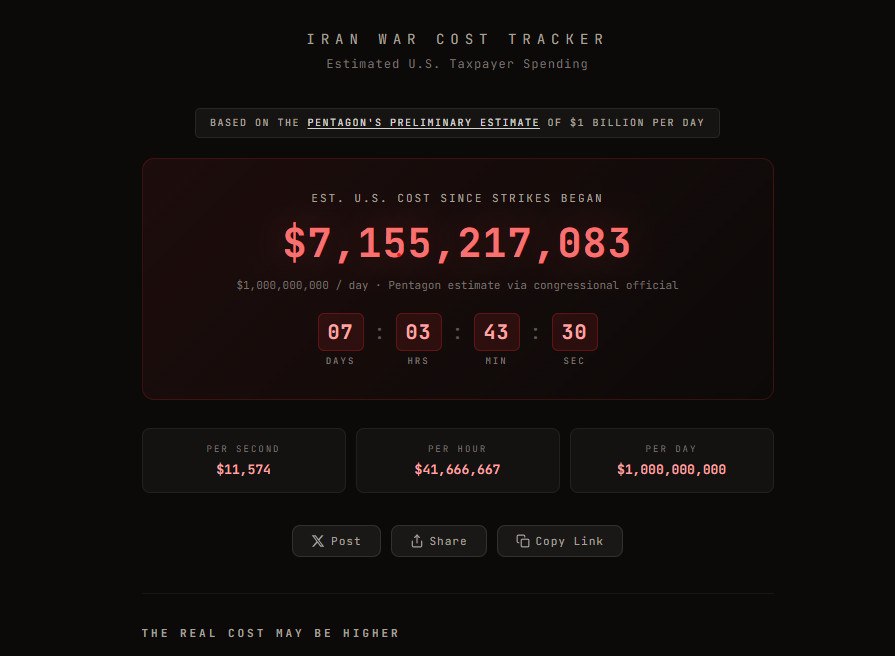Click the hours countdown box showing 03
The image size is (895, 656).
418,332
